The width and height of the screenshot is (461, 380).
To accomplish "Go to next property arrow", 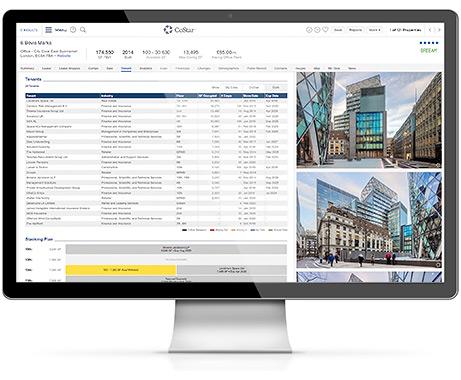I will coord(439,30).
